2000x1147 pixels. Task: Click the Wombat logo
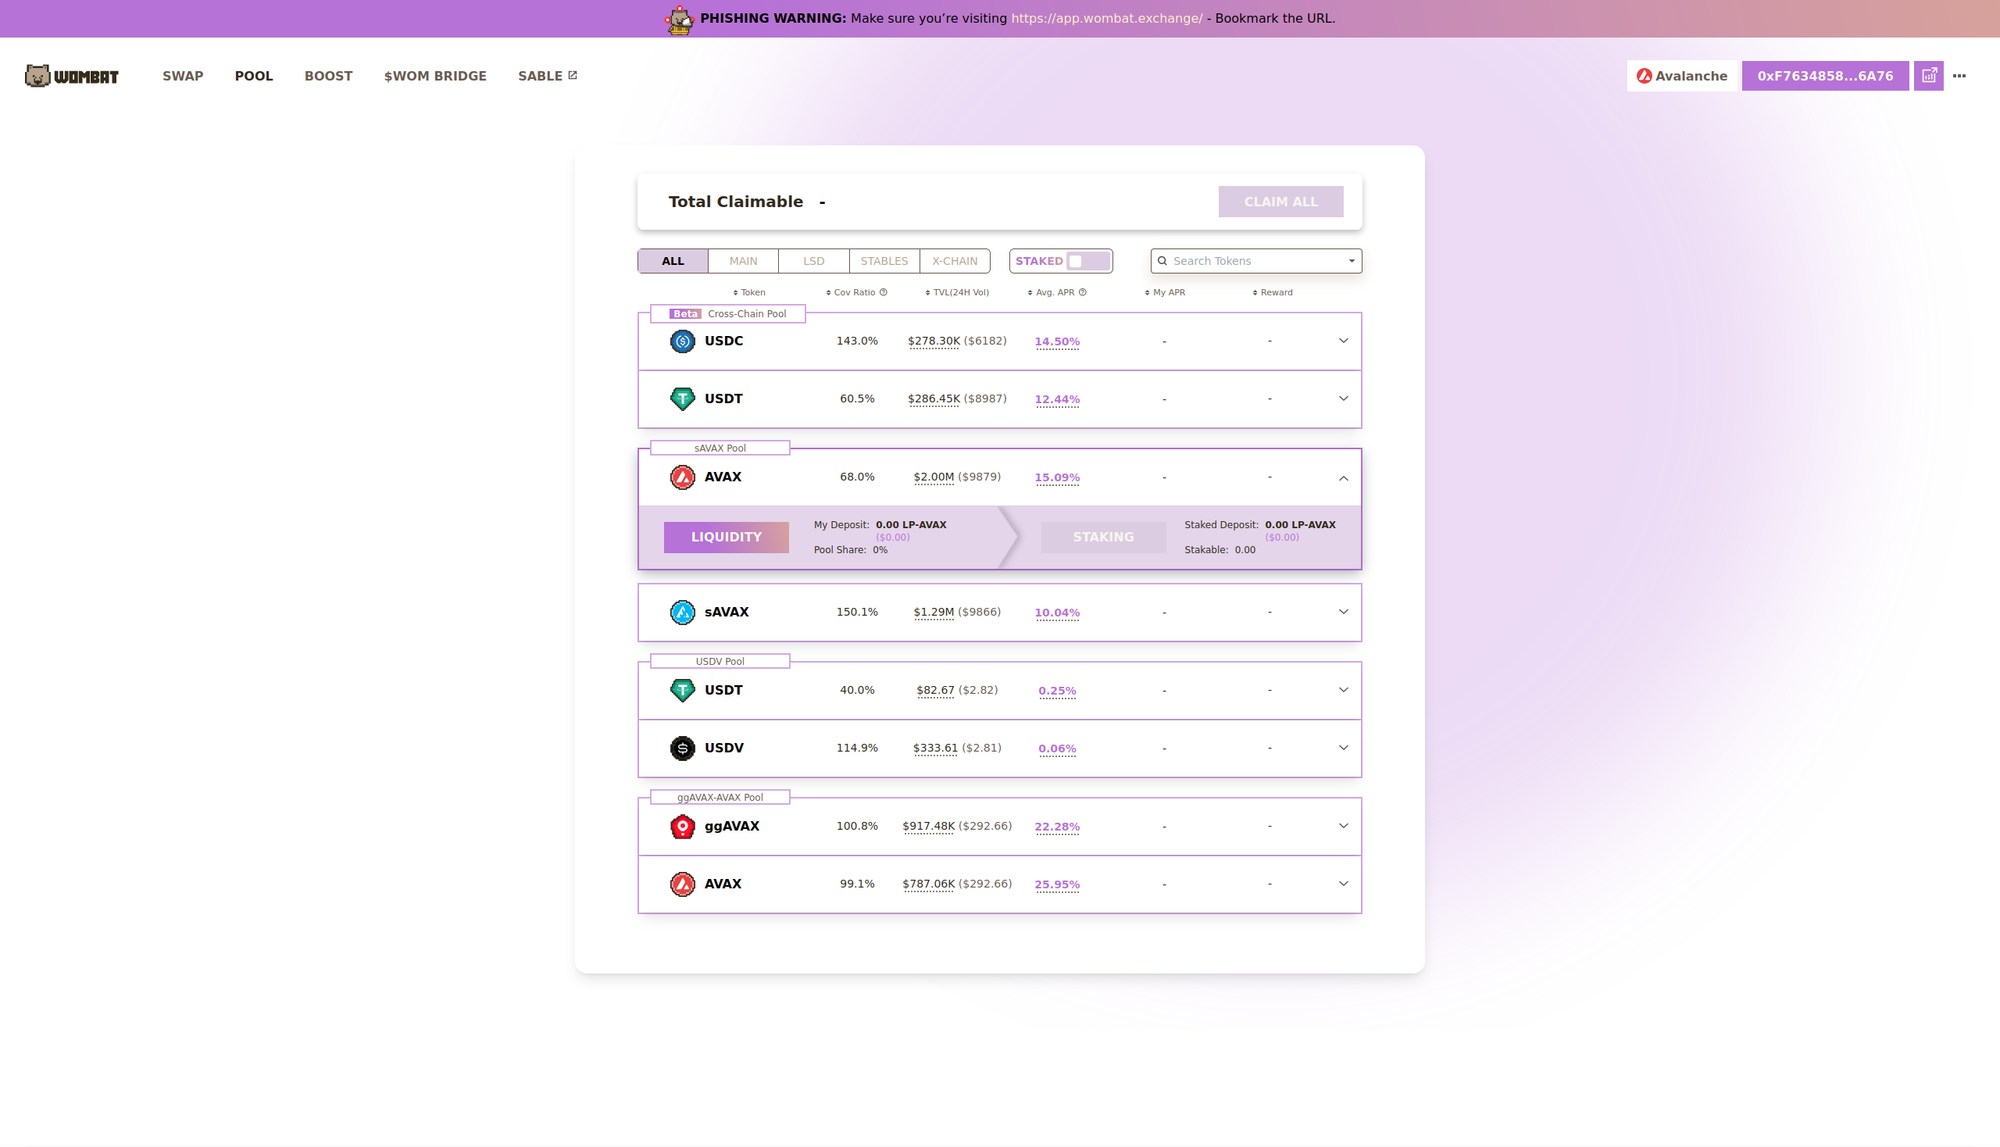(72, 76)
